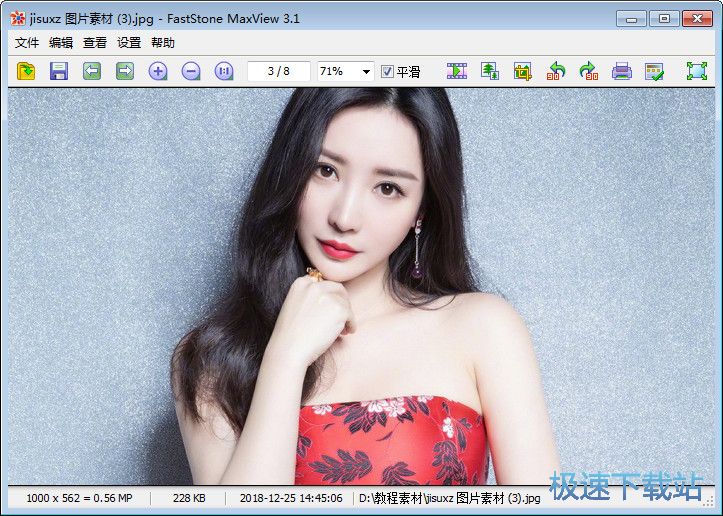Go to the previous image
The width and height of the screenshot is (723, 516).
(92, 71)
